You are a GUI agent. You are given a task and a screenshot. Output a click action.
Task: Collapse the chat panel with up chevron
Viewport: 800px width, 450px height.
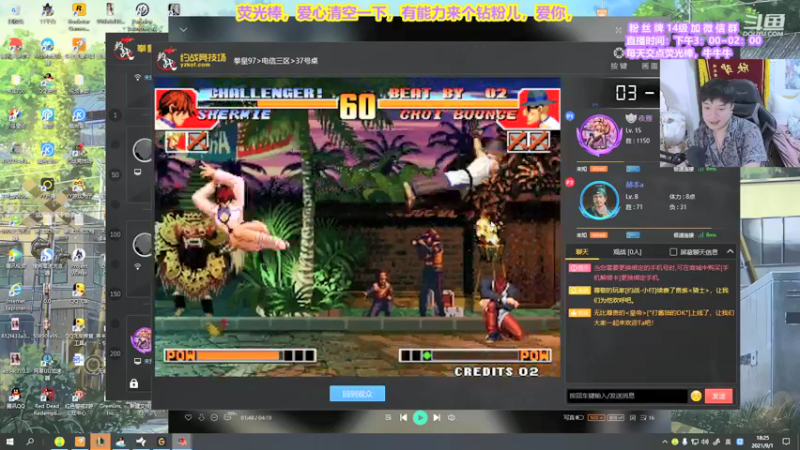coord(730,252)
